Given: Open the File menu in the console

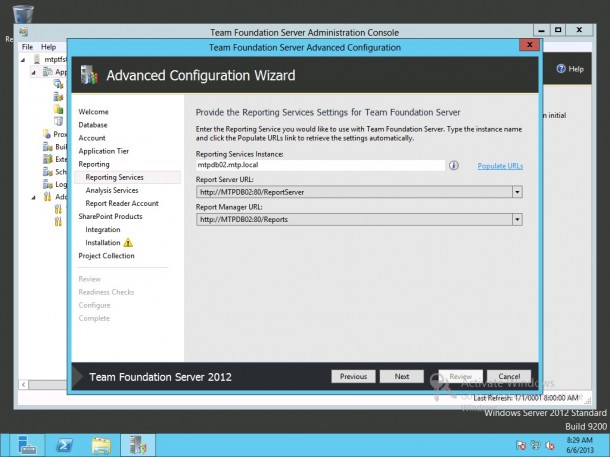Looking at the screenshot, I should (27, 47).
